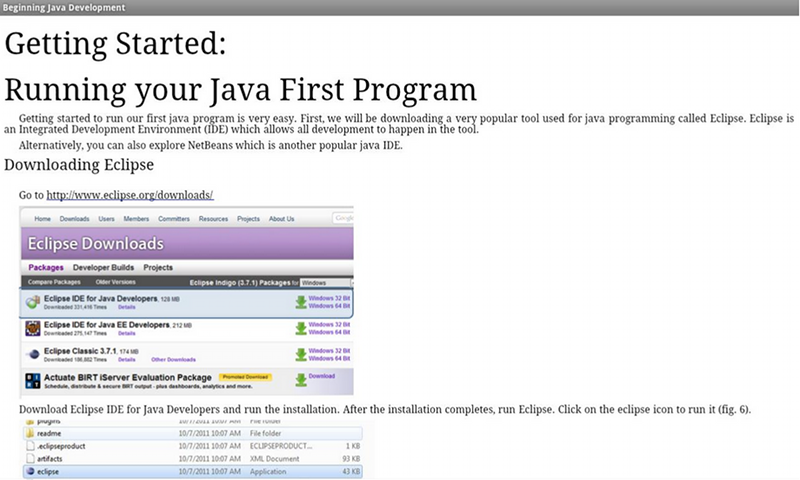
Task: Click green download arrow for Eclipse Classic 3.7.1
Action: (301, 355)
